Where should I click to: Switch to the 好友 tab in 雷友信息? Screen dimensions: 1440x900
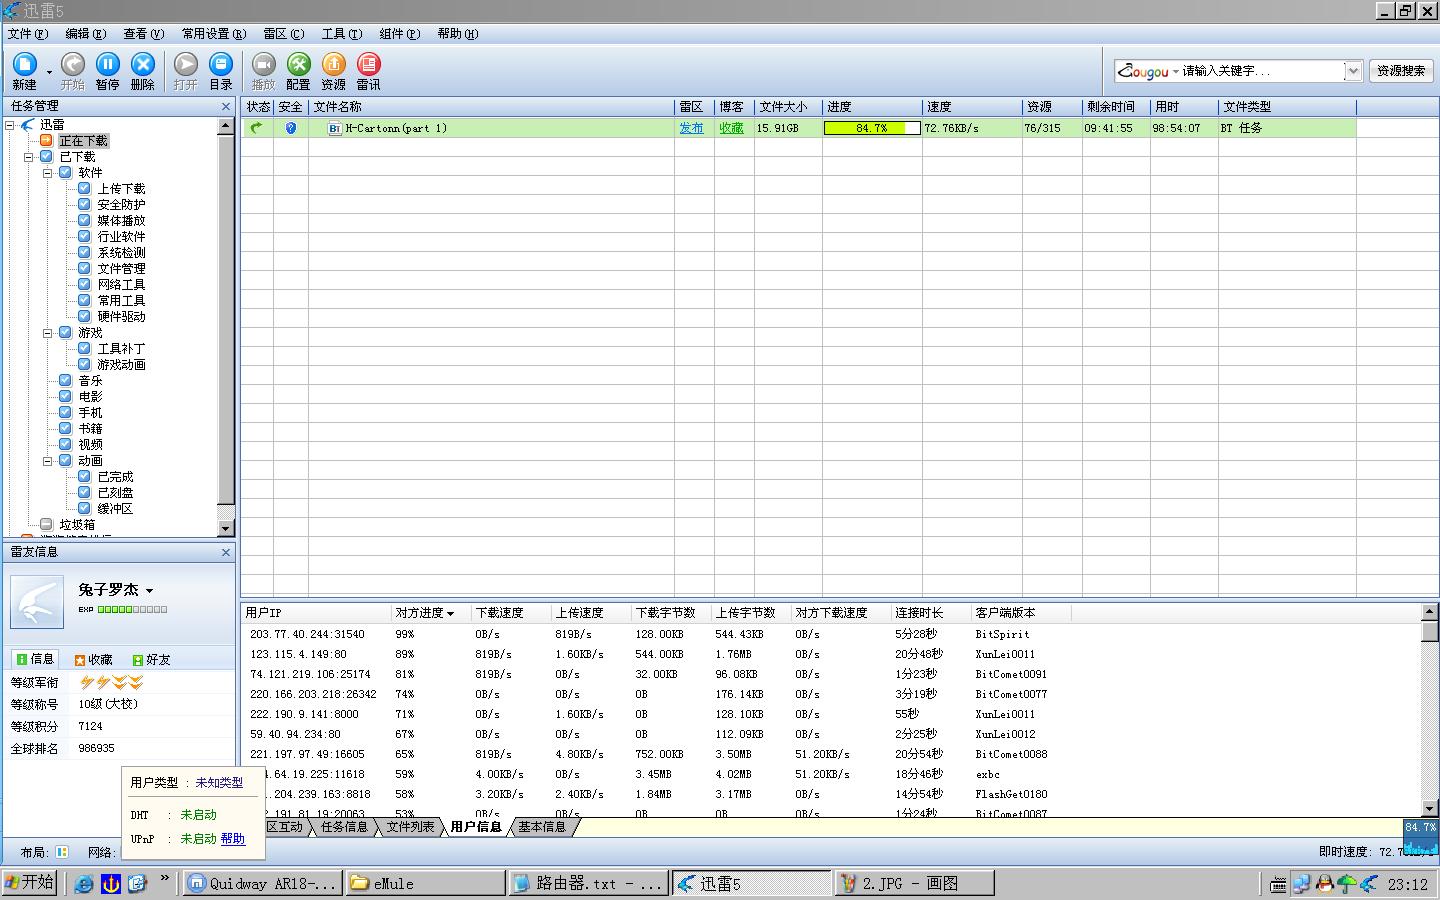tap(151, 659)
